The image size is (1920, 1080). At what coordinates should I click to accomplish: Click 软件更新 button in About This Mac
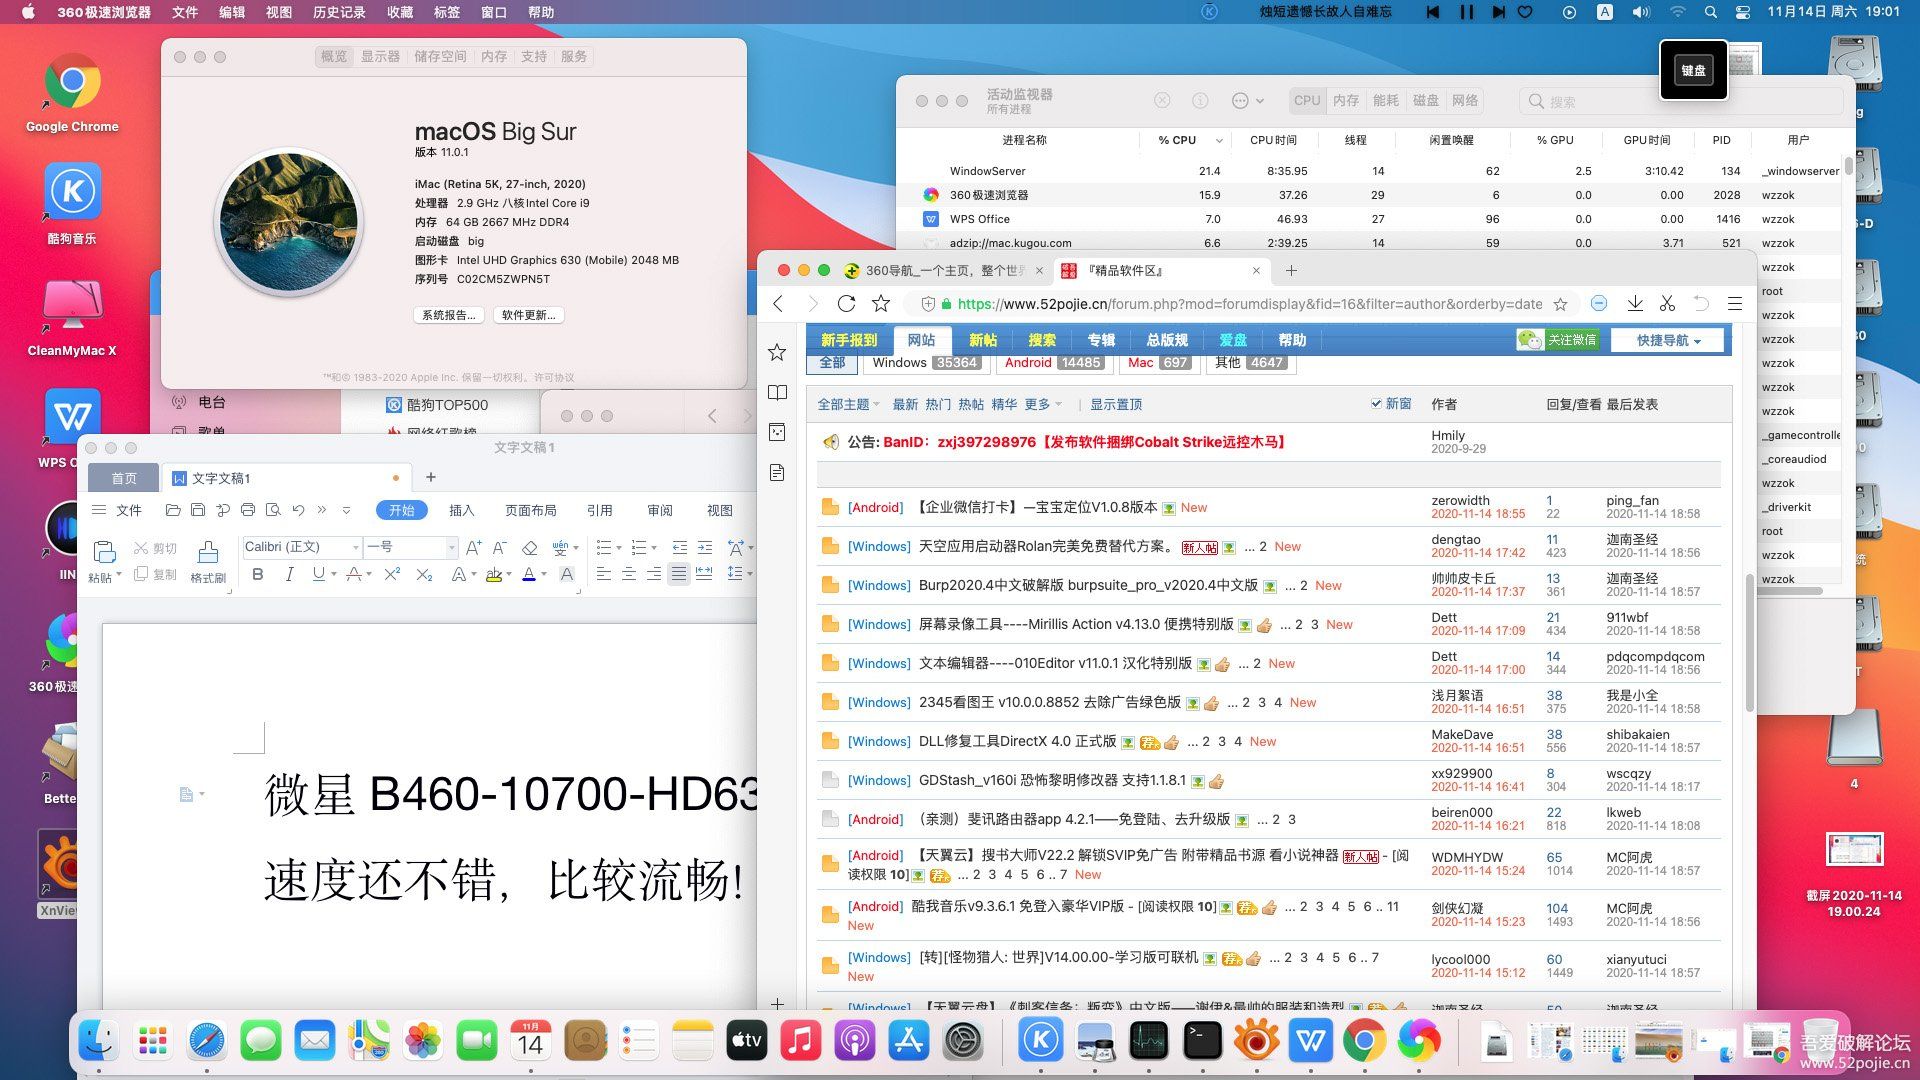[x=530, y=315]
